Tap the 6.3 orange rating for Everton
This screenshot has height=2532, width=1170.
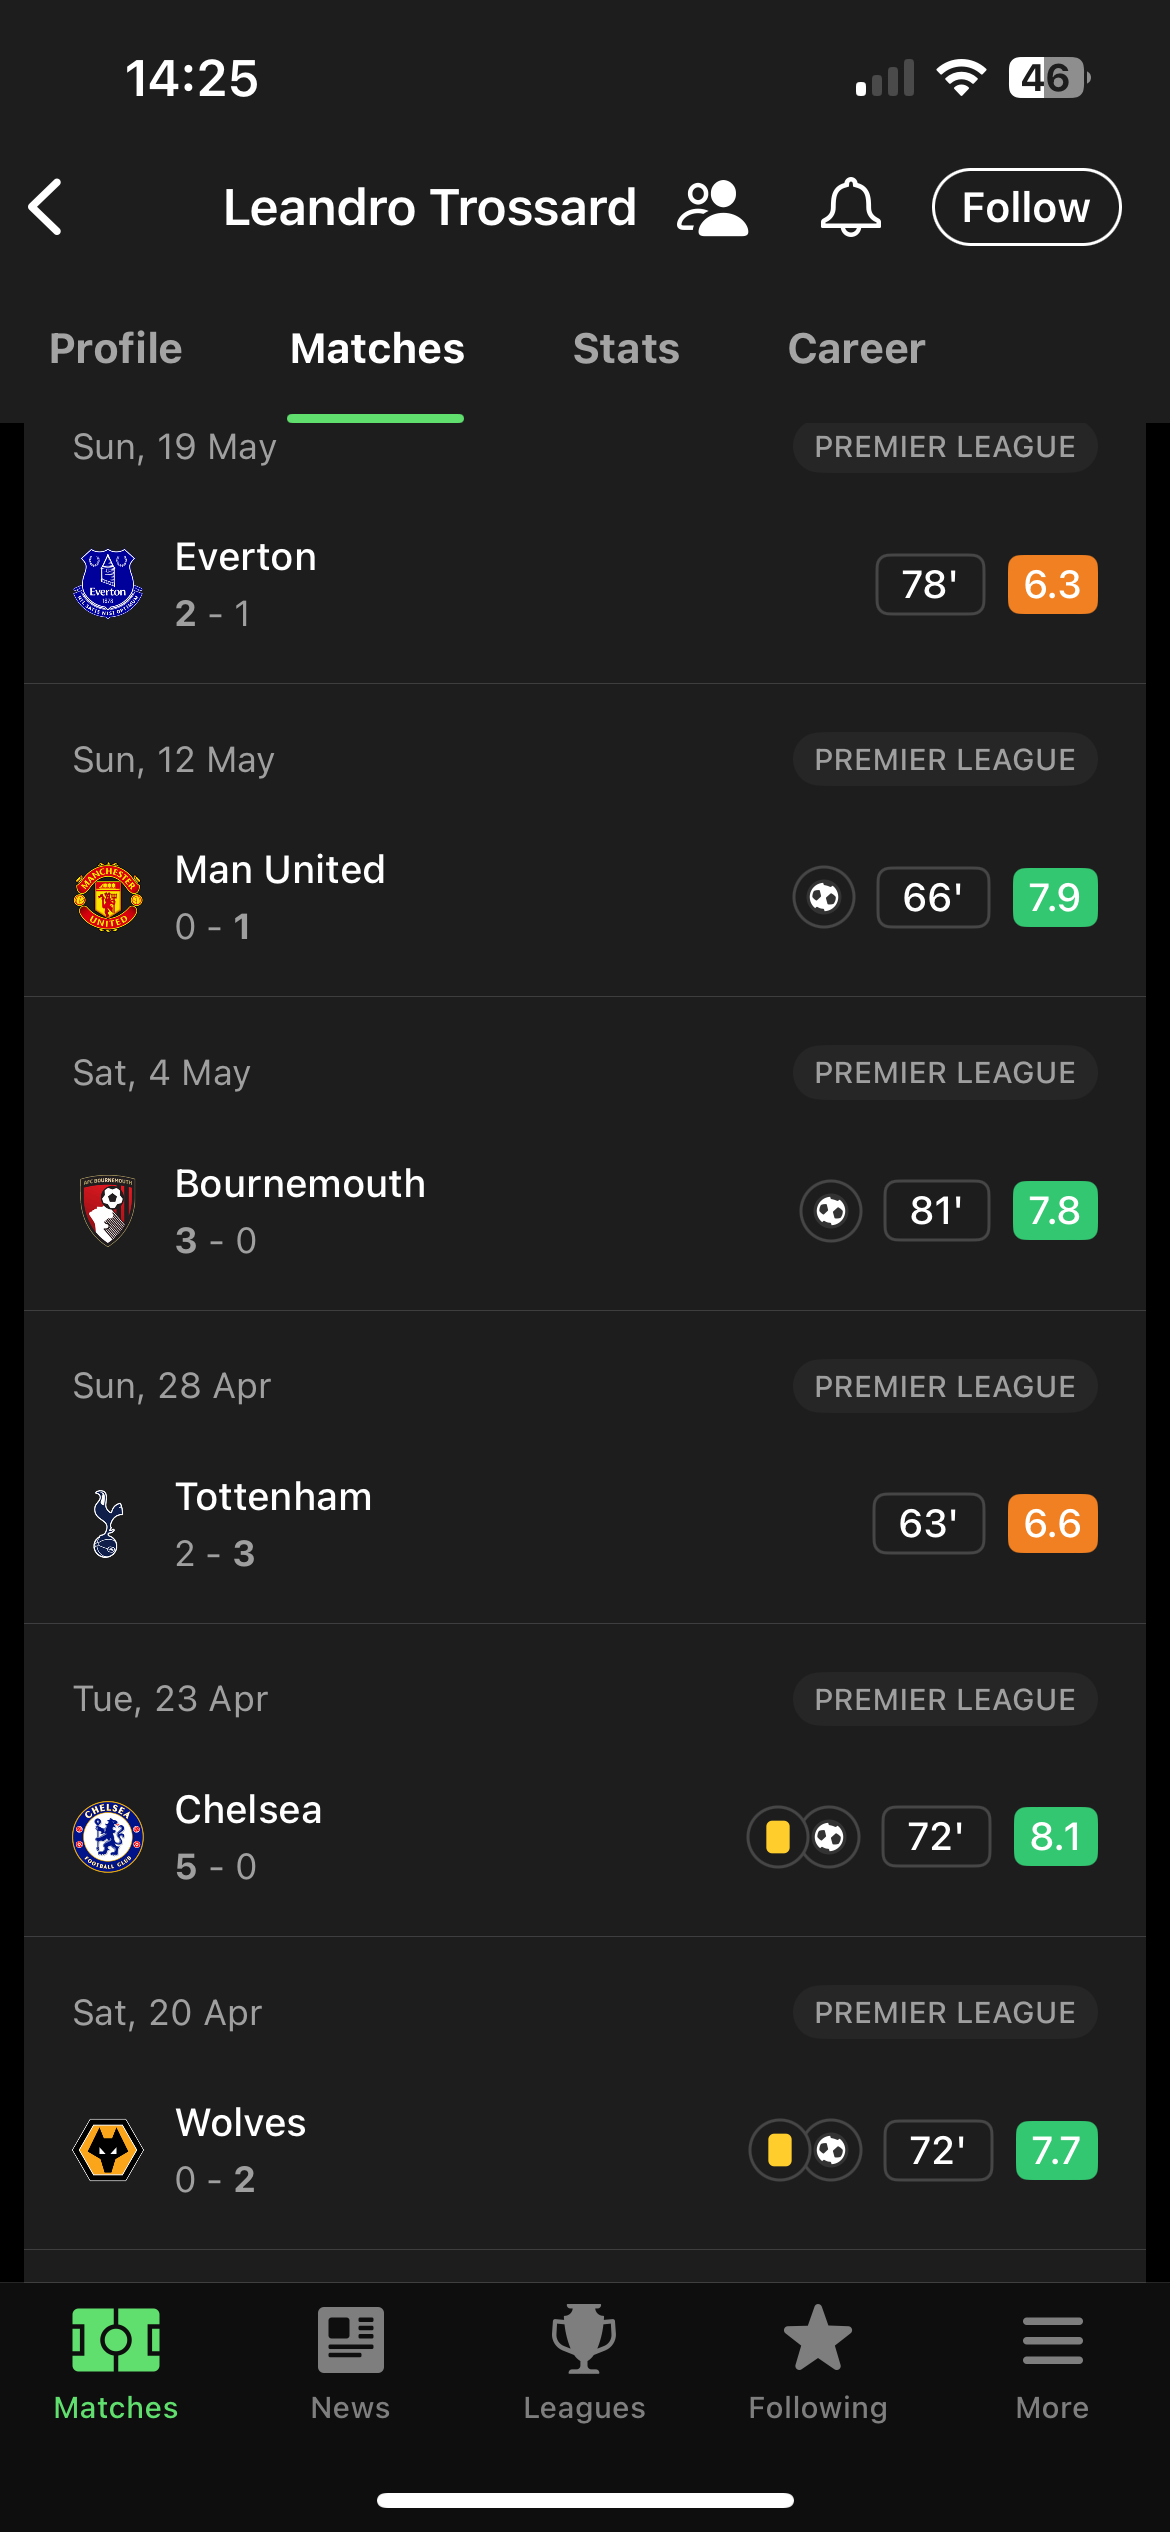[x=1052, y=584]
